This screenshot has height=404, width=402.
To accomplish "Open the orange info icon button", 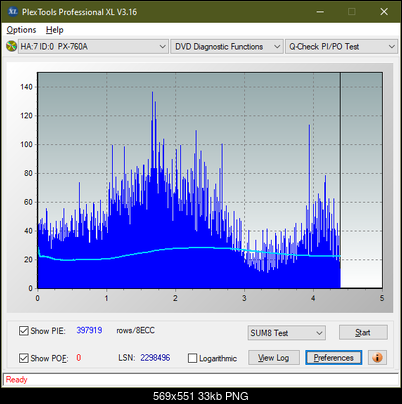I will (x=377, y=358).
